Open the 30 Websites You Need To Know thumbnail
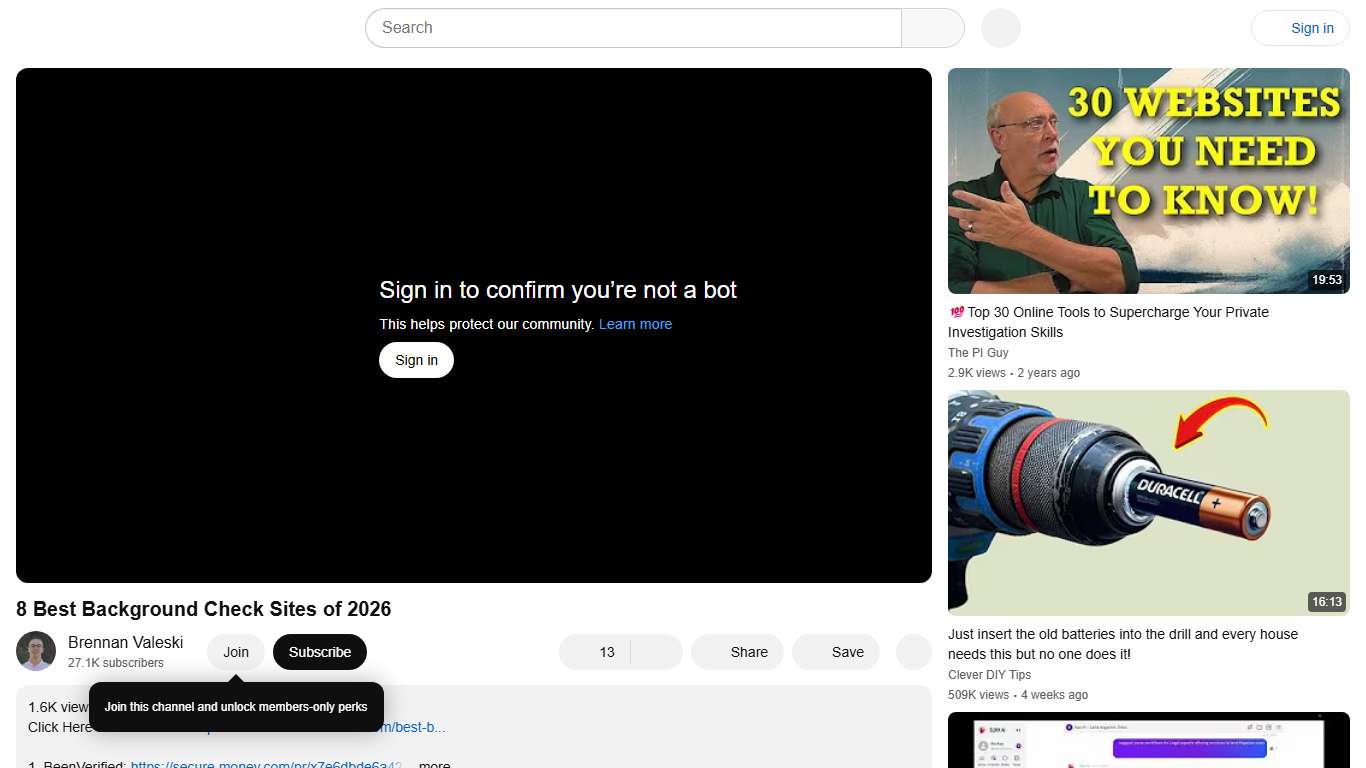 coord(1148,181)
